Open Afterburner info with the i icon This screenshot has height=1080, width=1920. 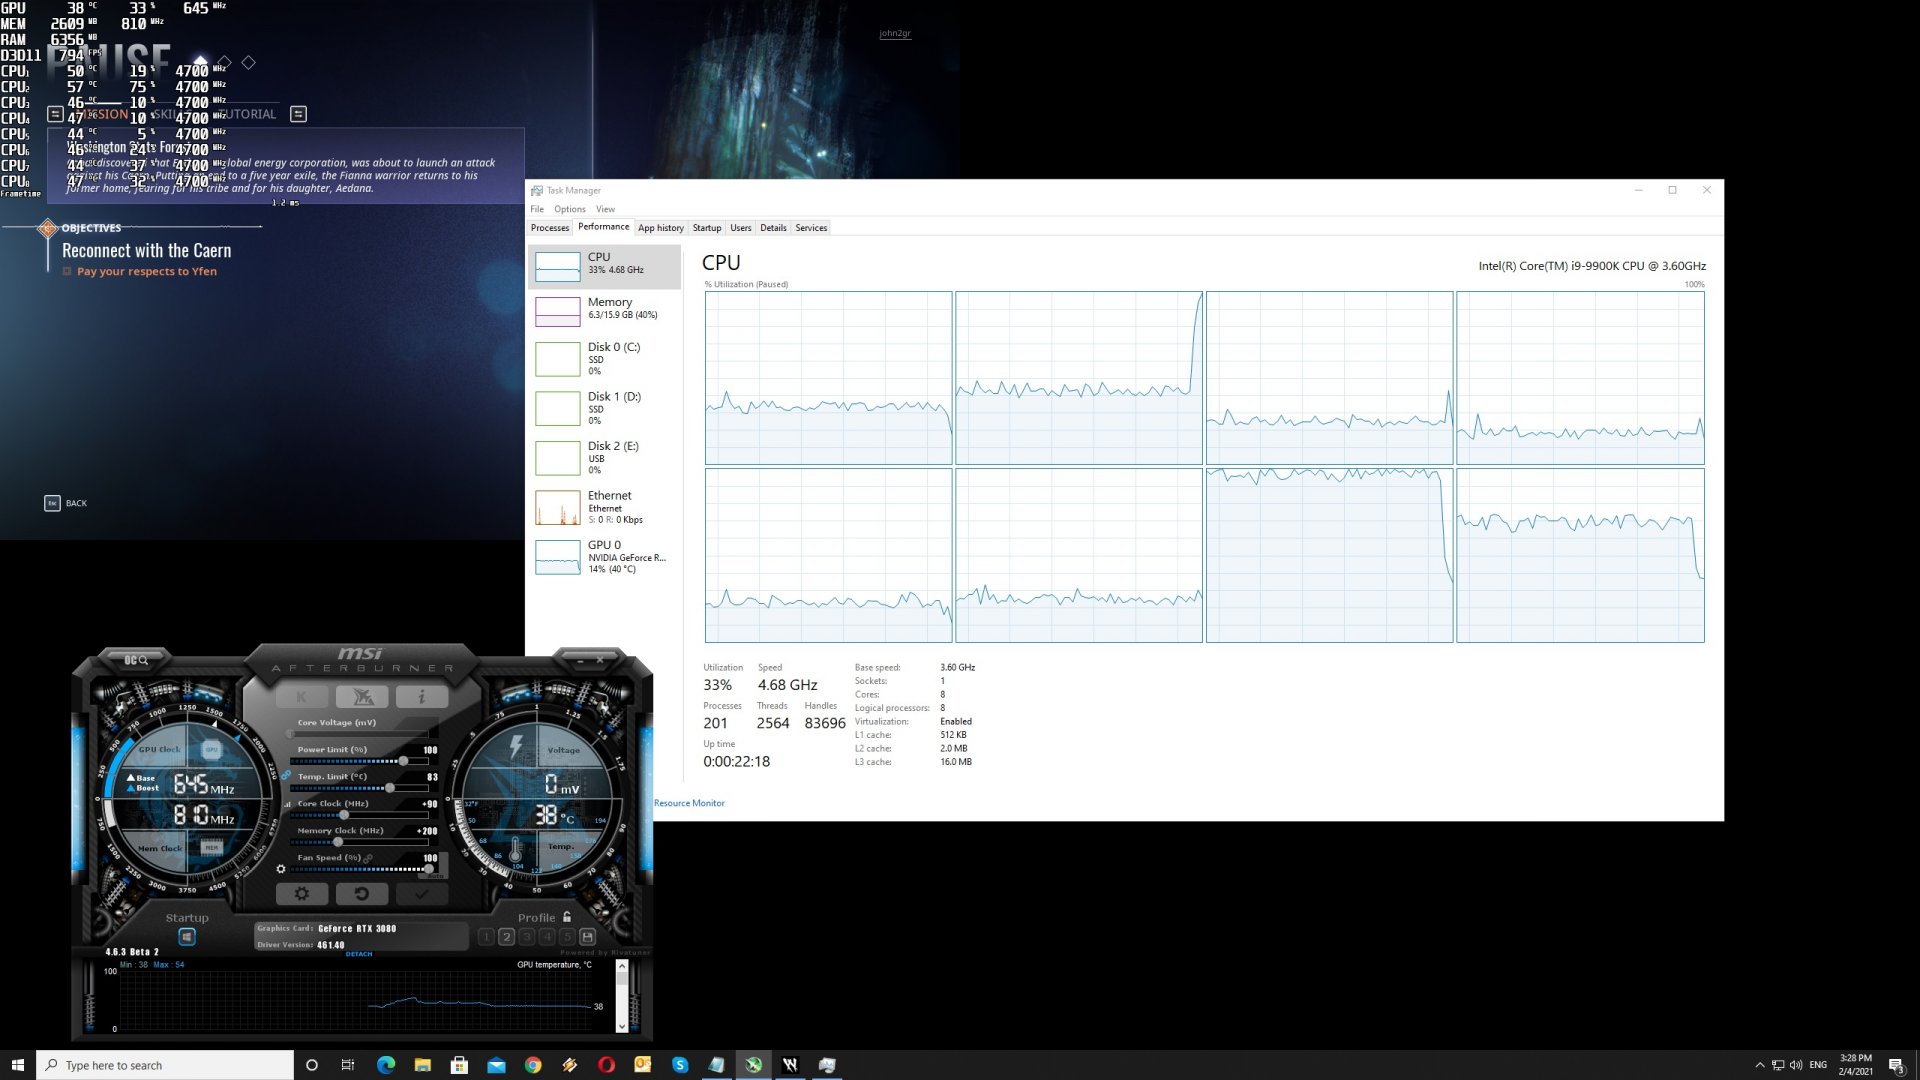click(x=422, y=697)
